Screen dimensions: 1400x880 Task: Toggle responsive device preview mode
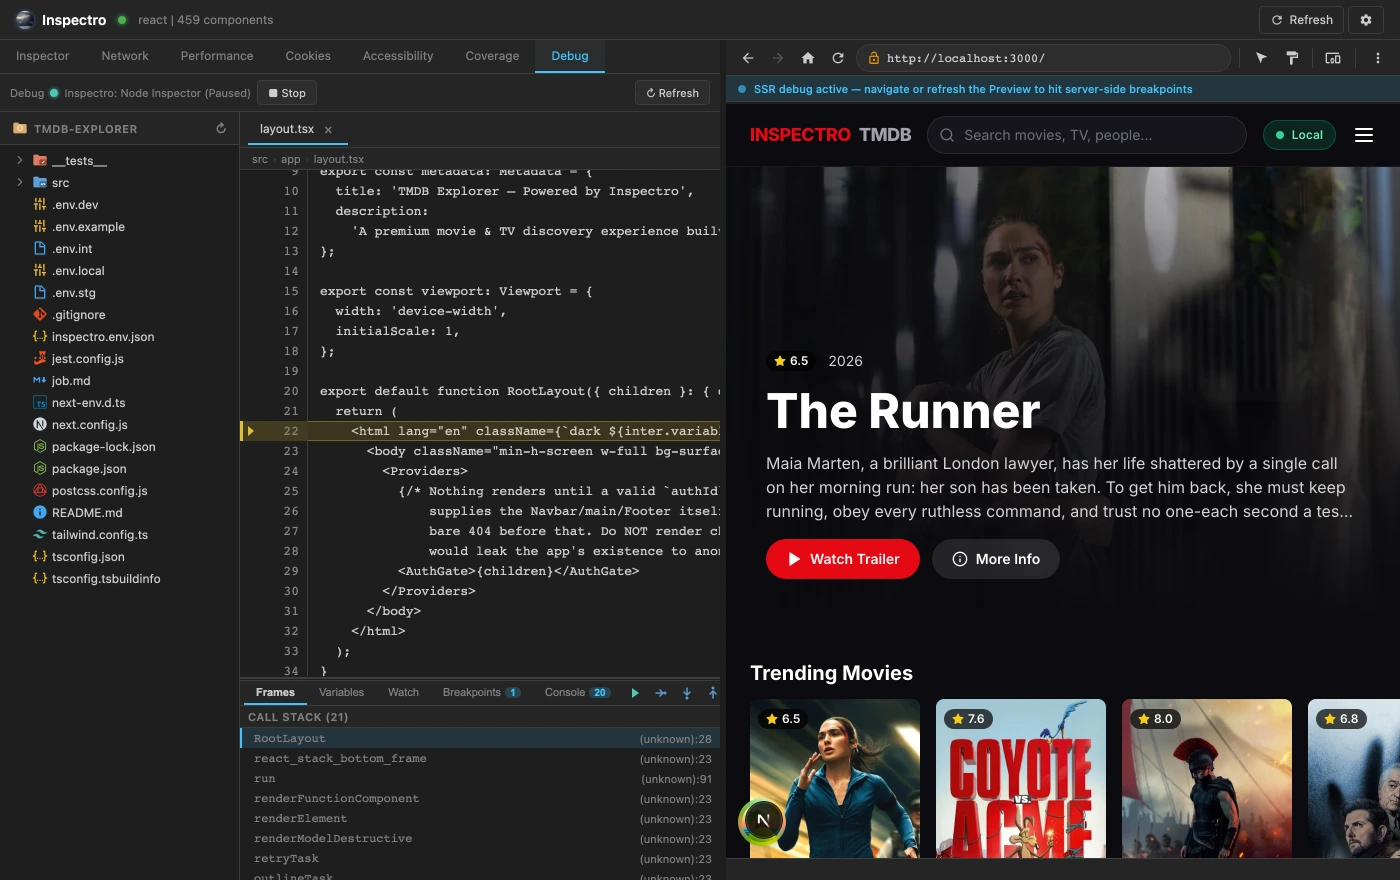click(1333, 58)
